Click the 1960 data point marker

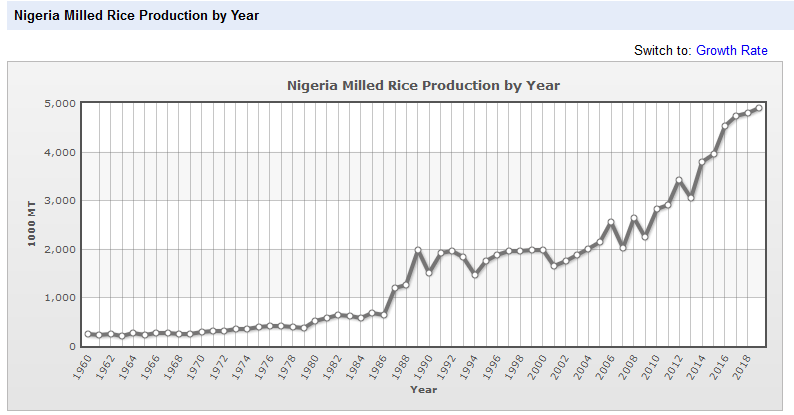pyautogui.click(x=88, y=334)
